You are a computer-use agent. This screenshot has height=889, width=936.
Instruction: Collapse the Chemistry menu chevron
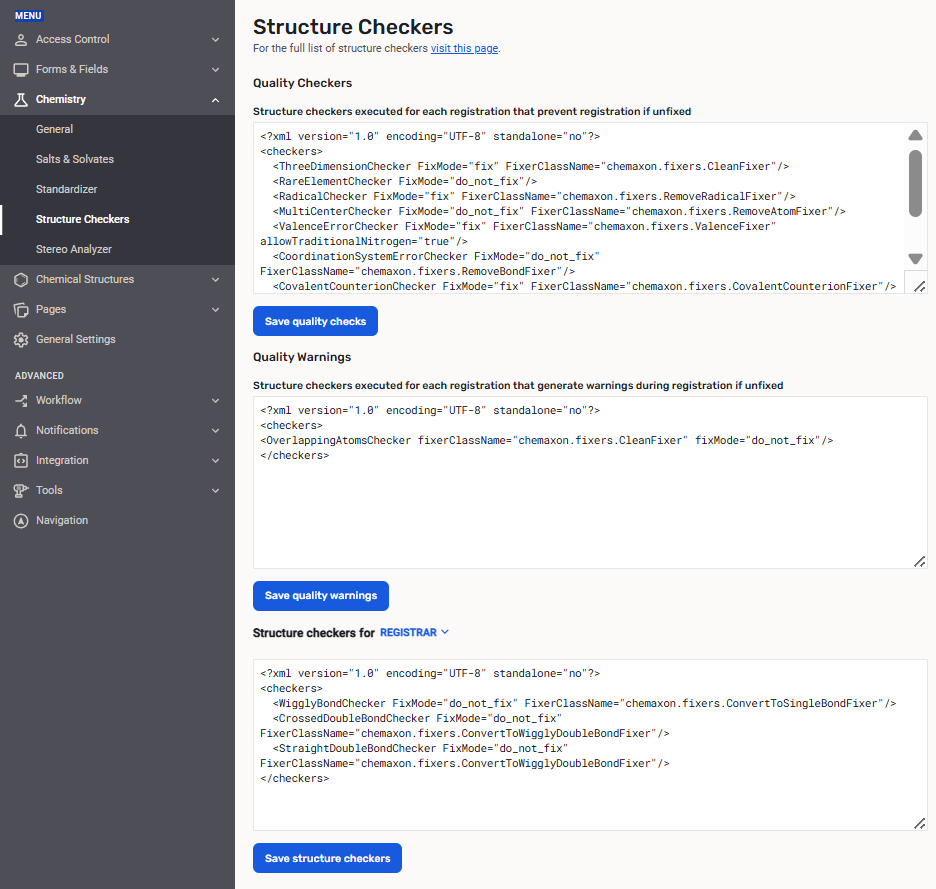(215, 100)
